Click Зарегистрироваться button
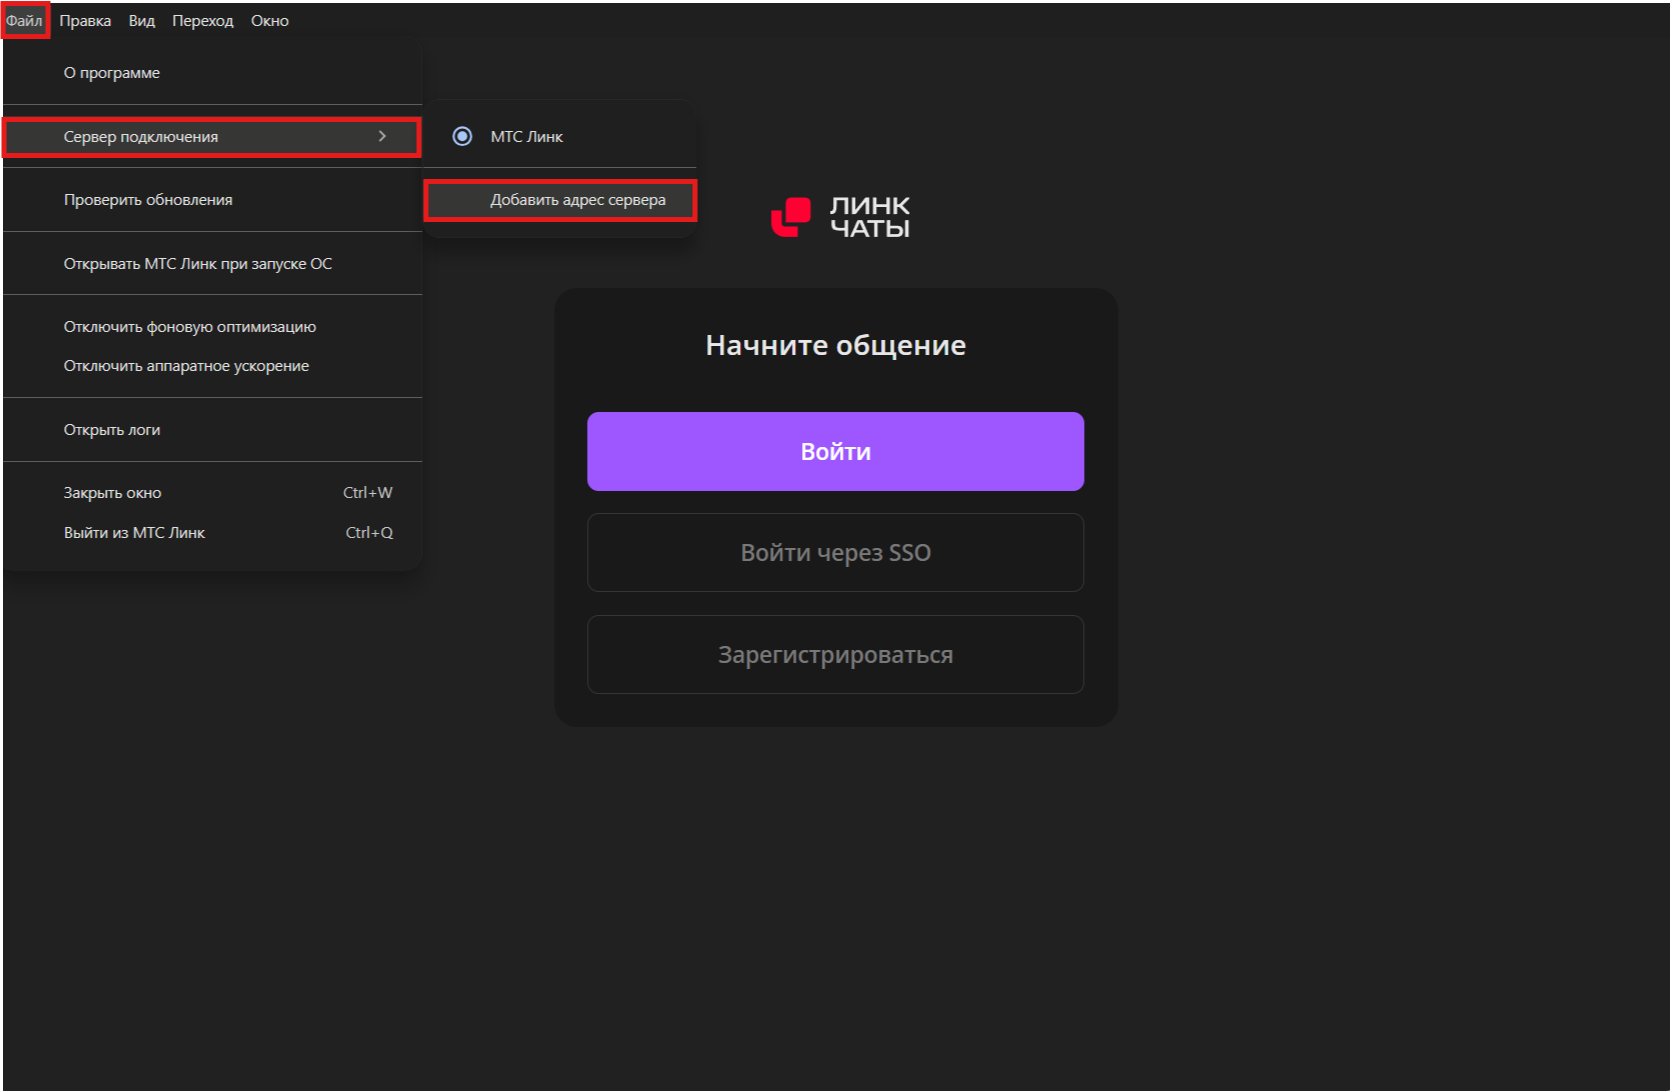 tap(835, 654)
